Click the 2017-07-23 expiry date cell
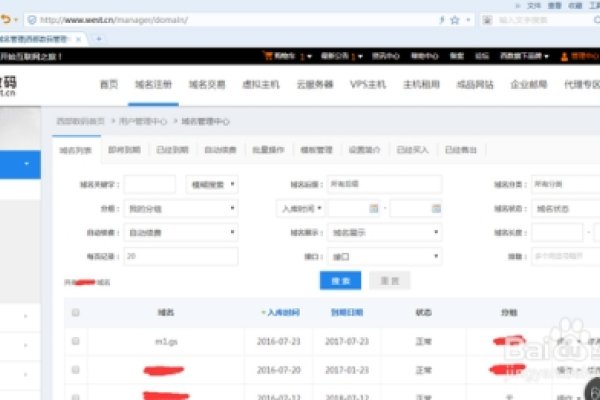Screen dimensions: 600x400 [347, 341]
